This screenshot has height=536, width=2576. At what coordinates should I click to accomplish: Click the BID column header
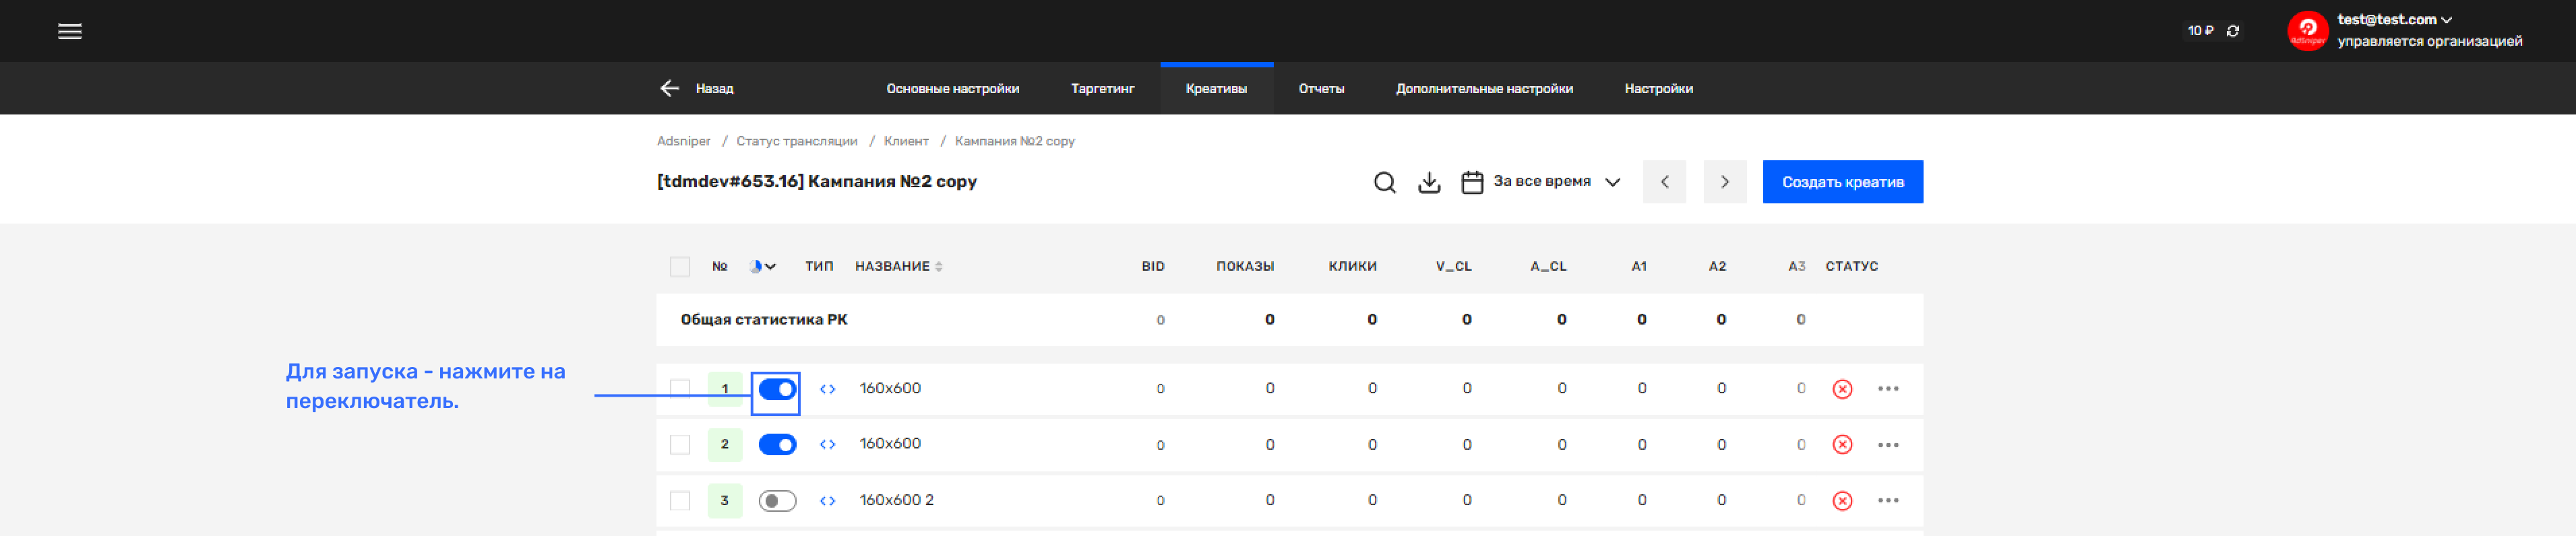coord(1153,267)
